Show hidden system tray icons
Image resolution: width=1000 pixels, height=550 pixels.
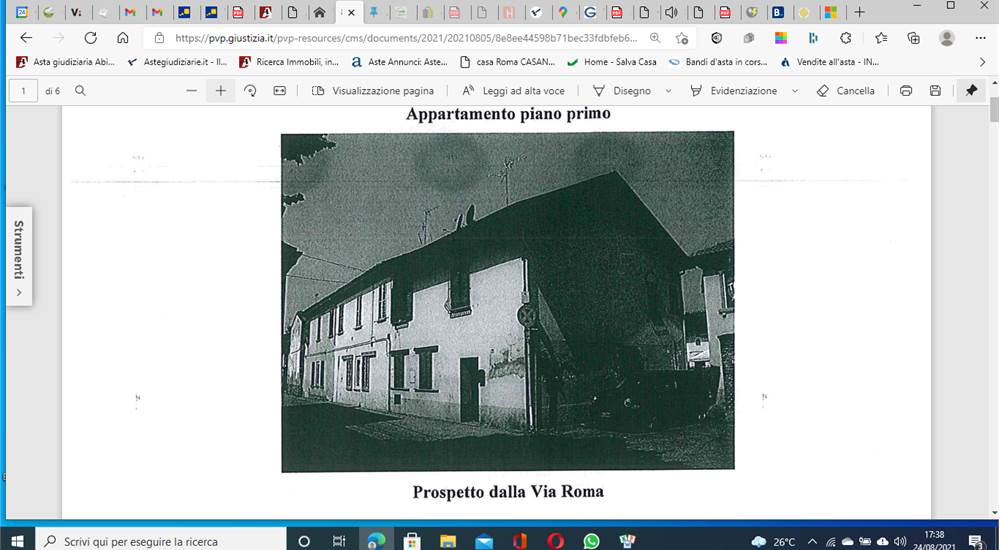[x=812, y=542]
